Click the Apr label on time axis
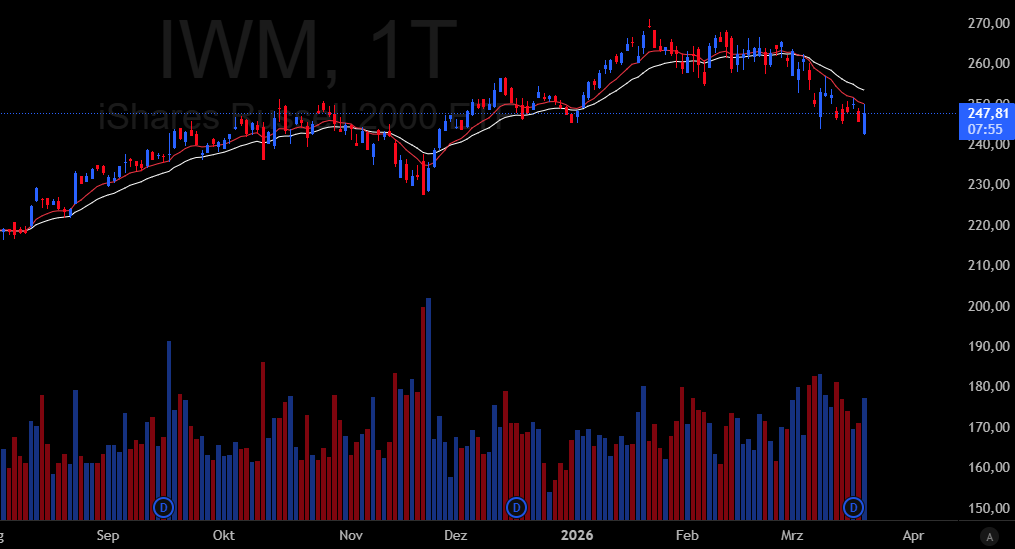 [913, 536]
